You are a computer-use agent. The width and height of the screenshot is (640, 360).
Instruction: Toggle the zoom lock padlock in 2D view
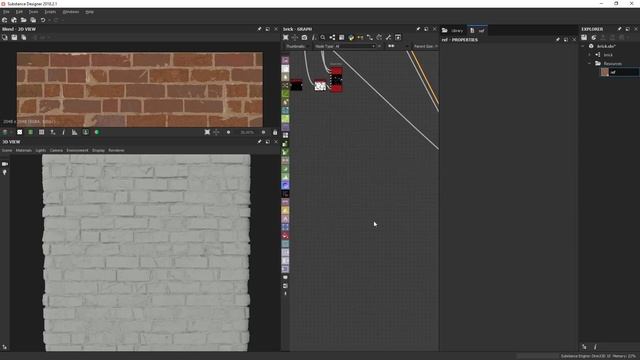tap(275, 132)
